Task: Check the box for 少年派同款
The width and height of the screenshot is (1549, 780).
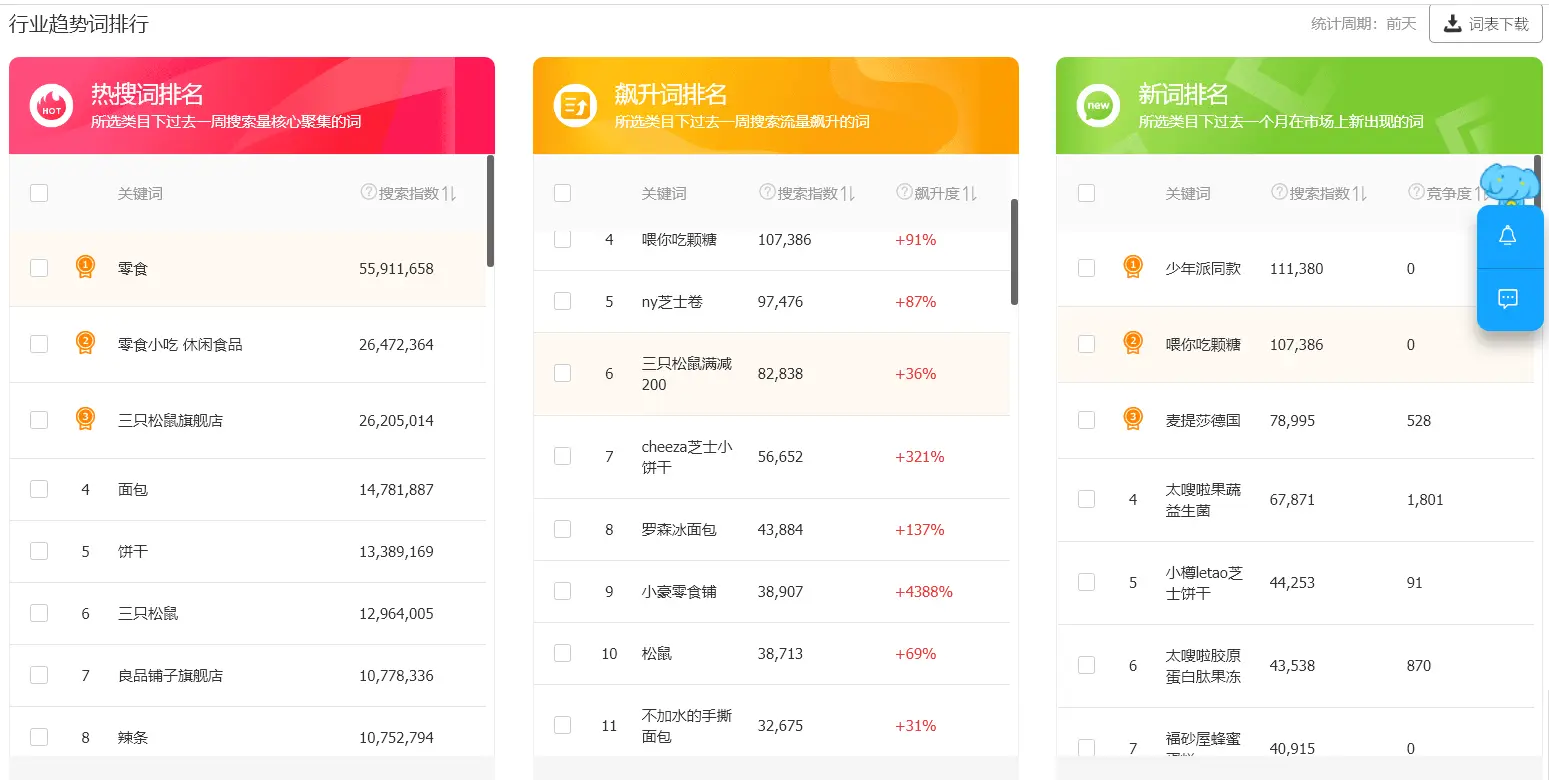Action: [1086, 268]
